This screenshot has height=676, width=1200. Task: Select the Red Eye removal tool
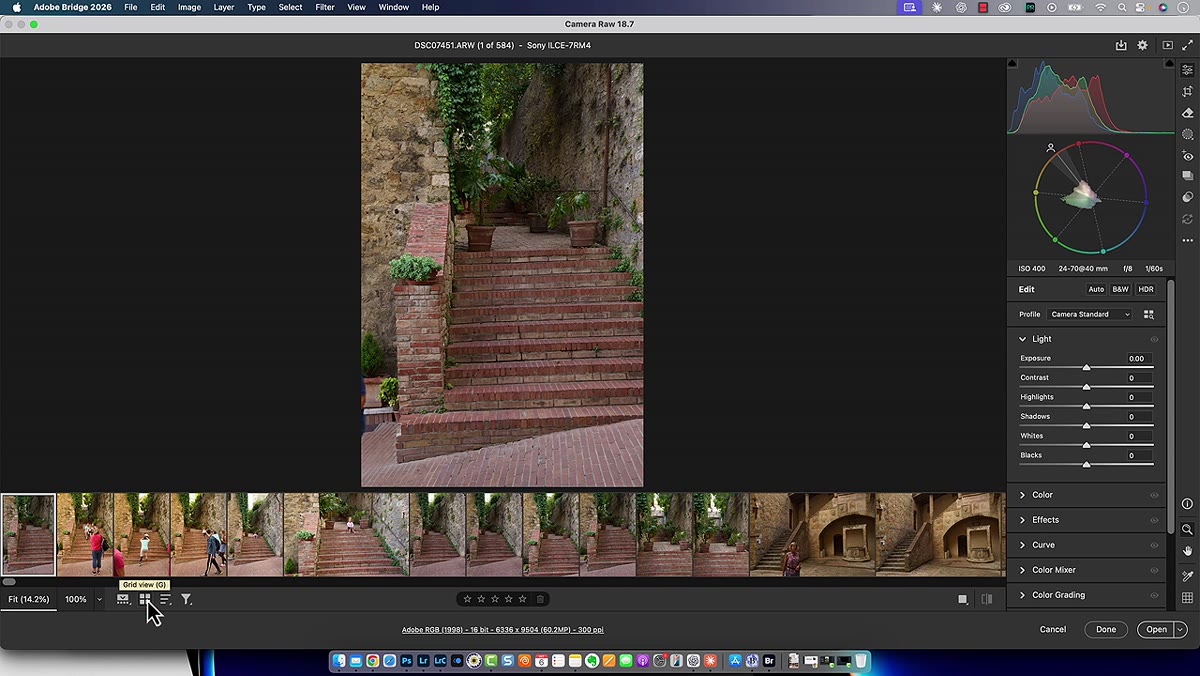coord(1188,156)
